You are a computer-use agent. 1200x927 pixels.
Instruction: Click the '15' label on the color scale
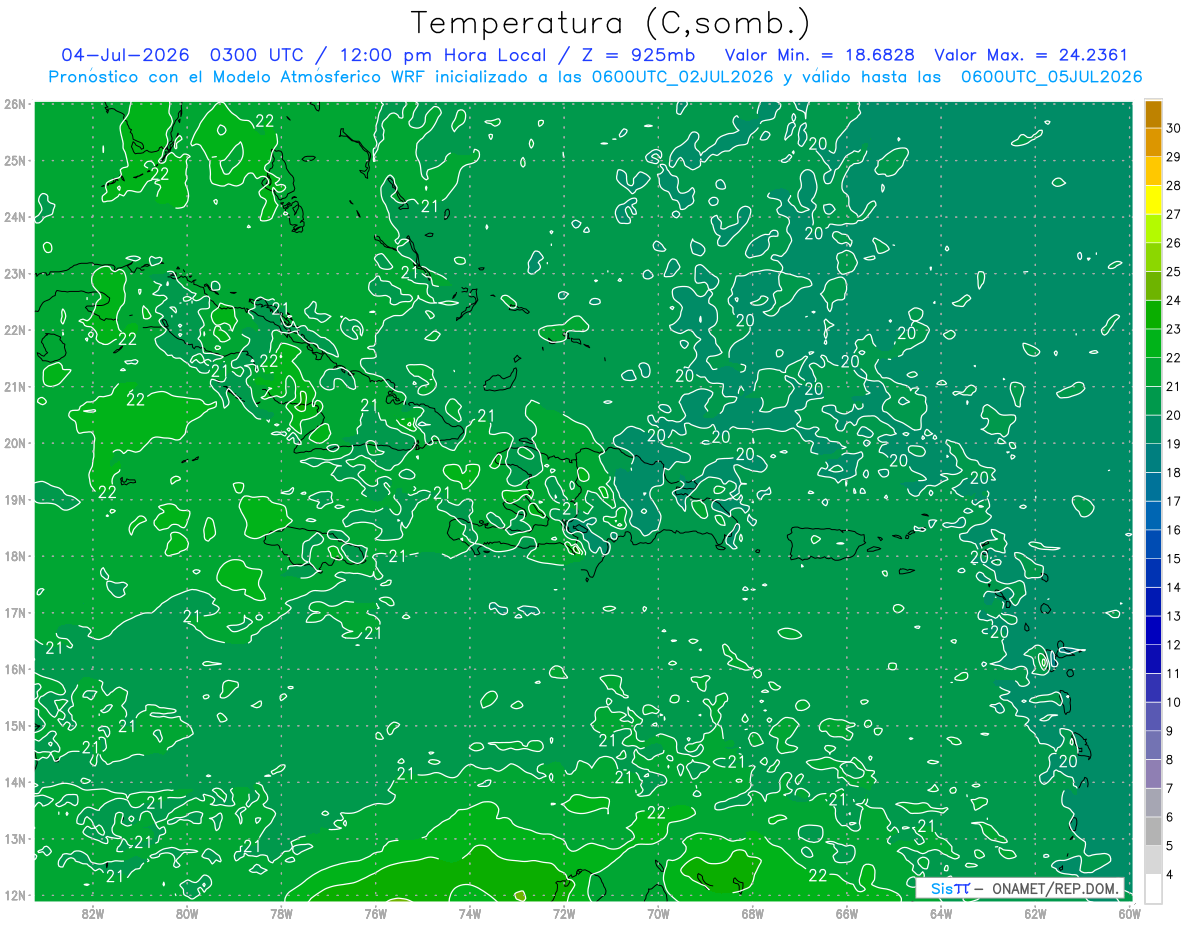[1174, 559]
